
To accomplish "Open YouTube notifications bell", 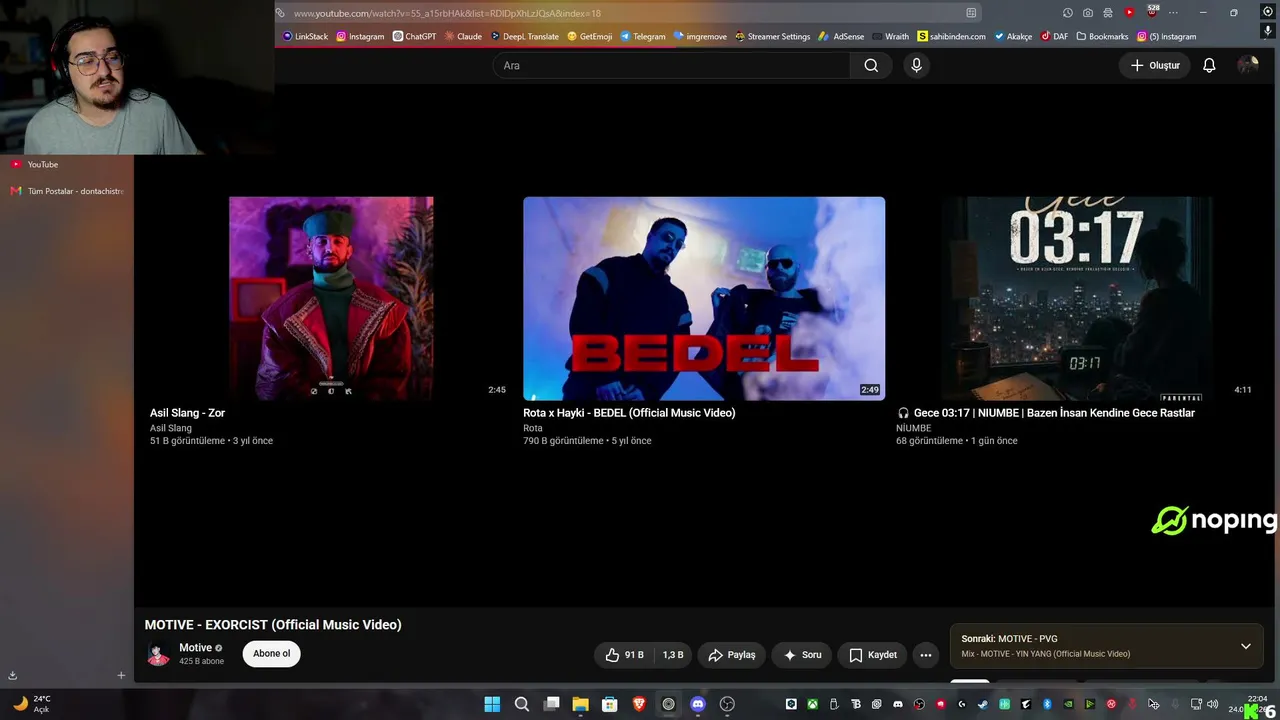I will (1209, 65).
